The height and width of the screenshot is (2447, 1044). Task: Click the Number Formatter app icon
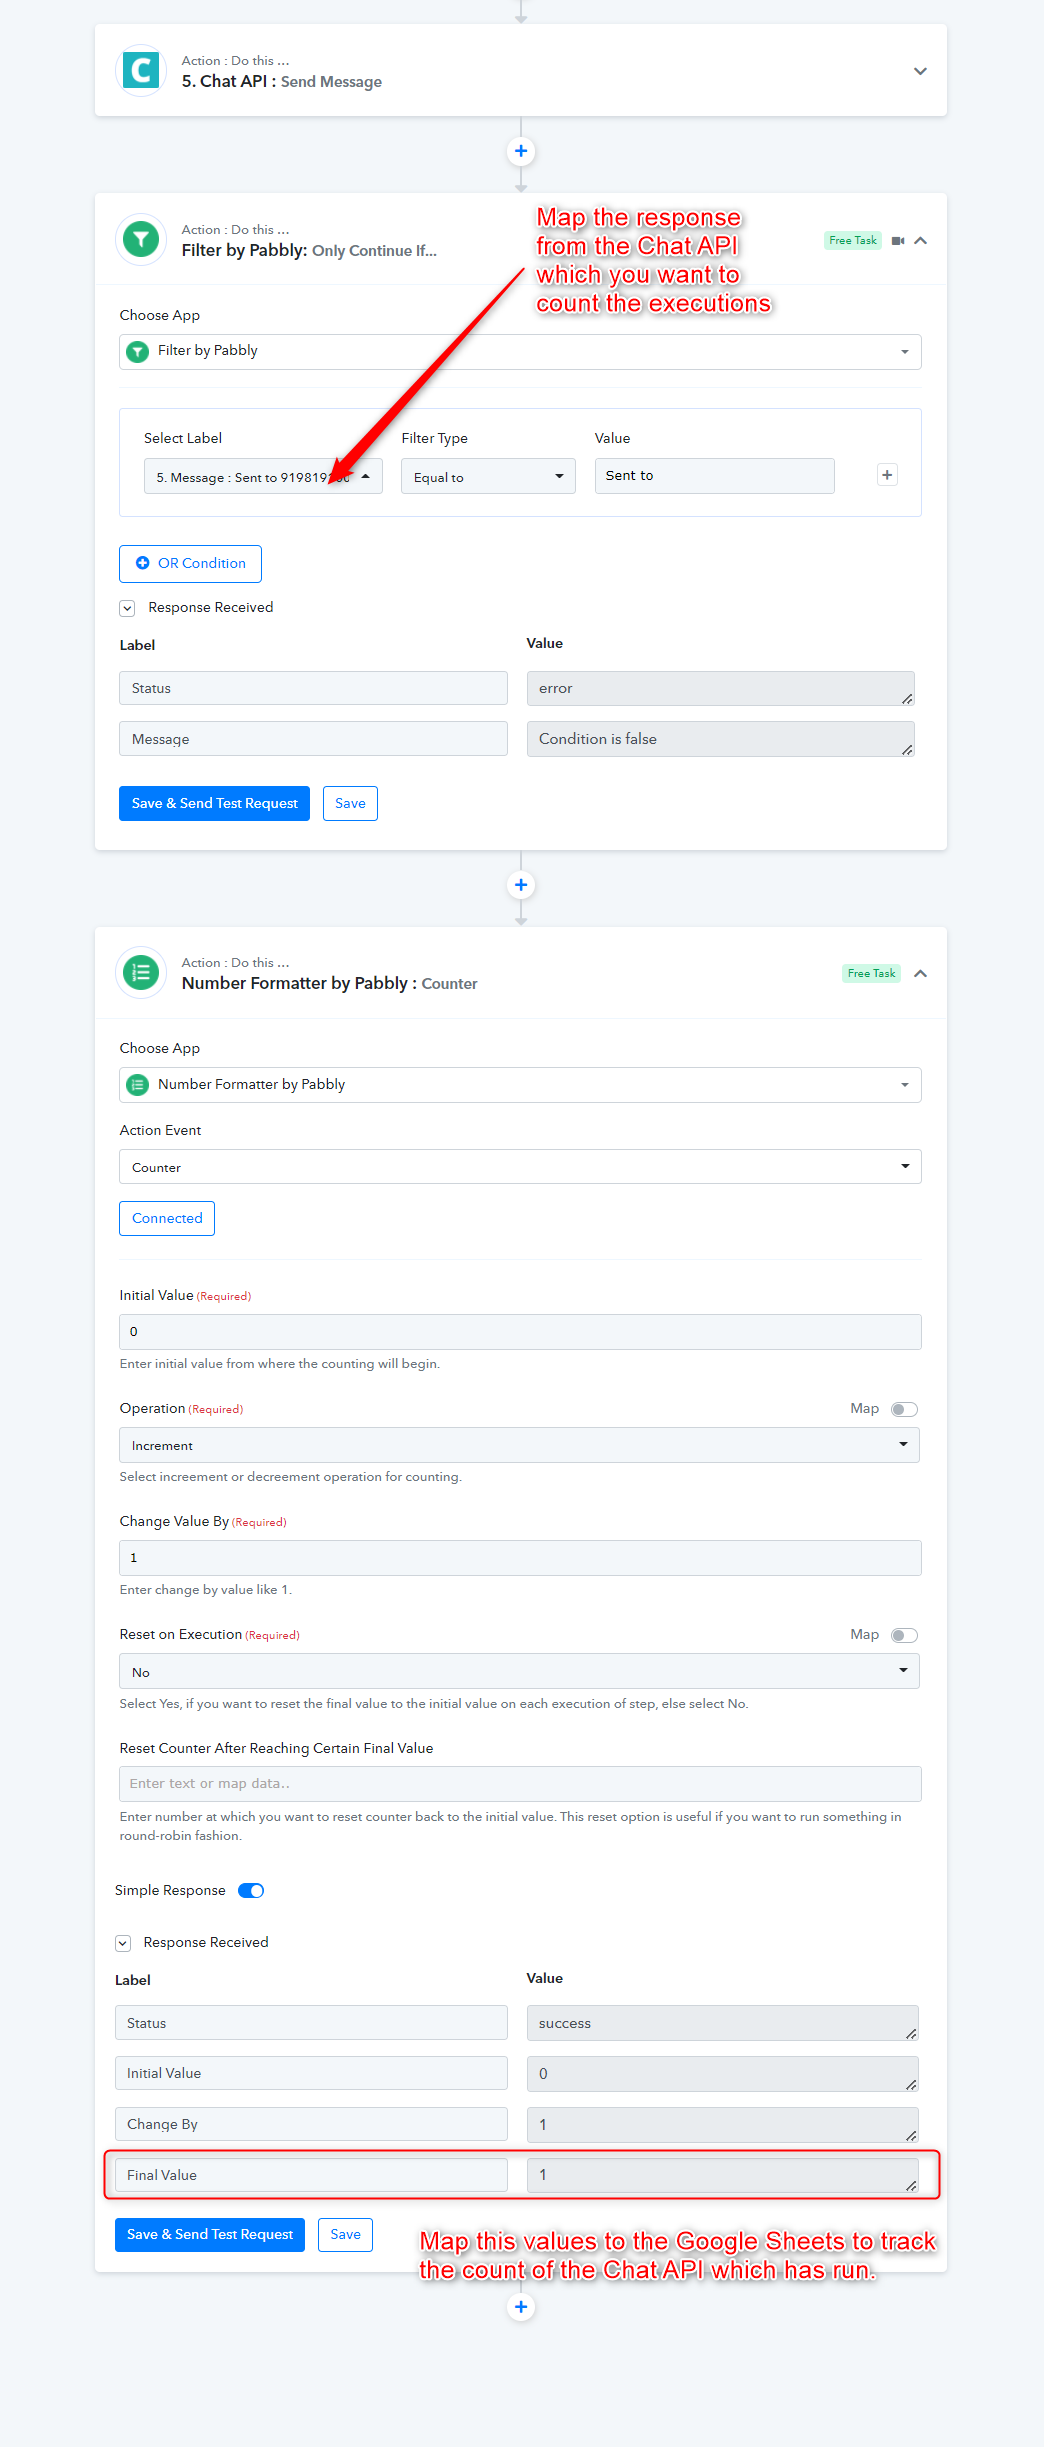[x=141, y=972]
